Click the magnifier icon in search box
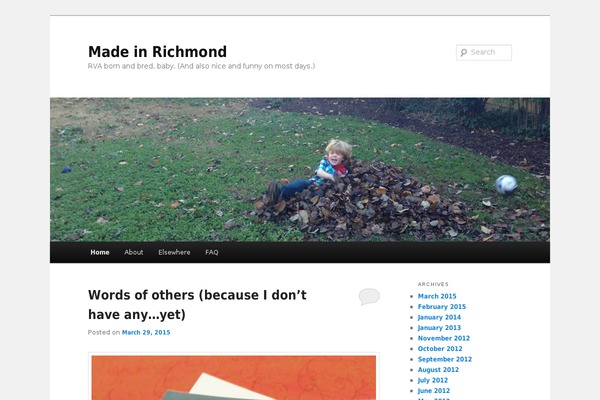600x400 pixels. pos(464,52)
